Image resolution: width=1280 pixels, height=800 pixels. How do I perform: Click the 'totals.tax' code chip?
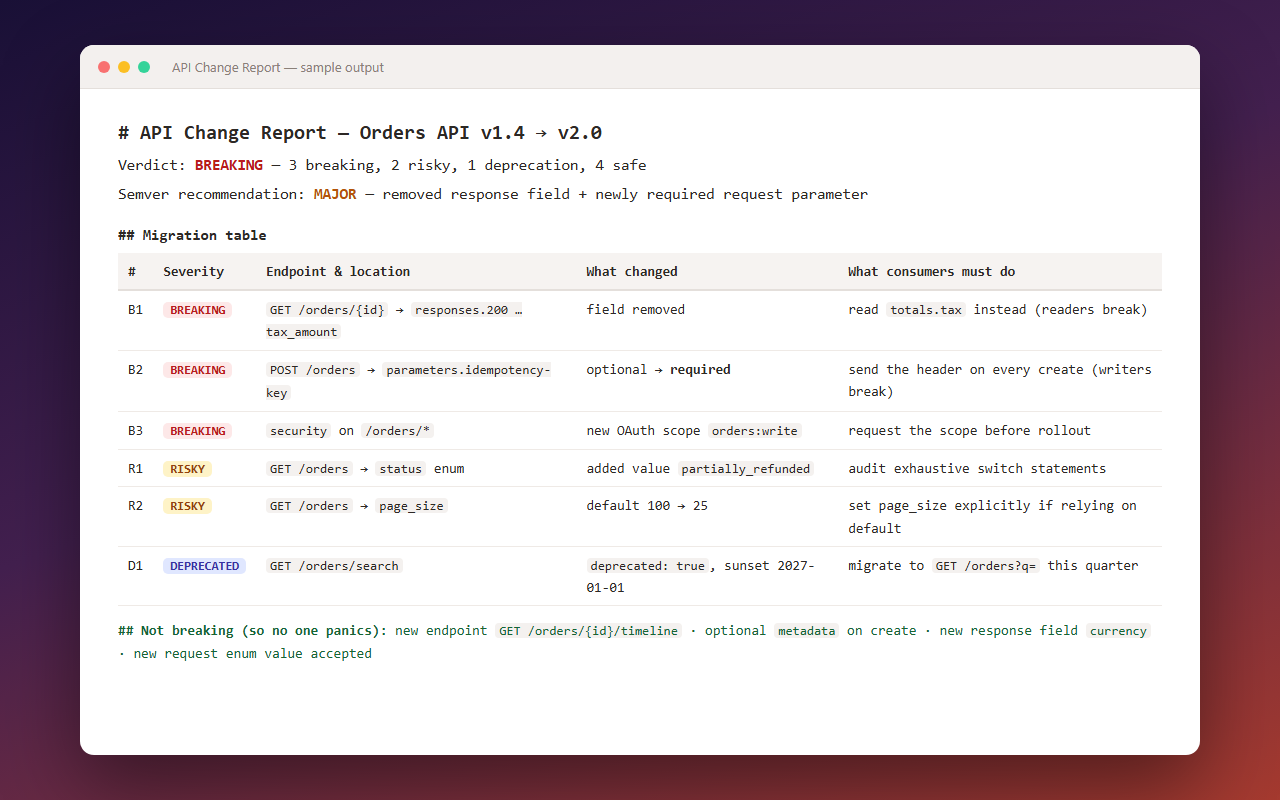(926, 310)
